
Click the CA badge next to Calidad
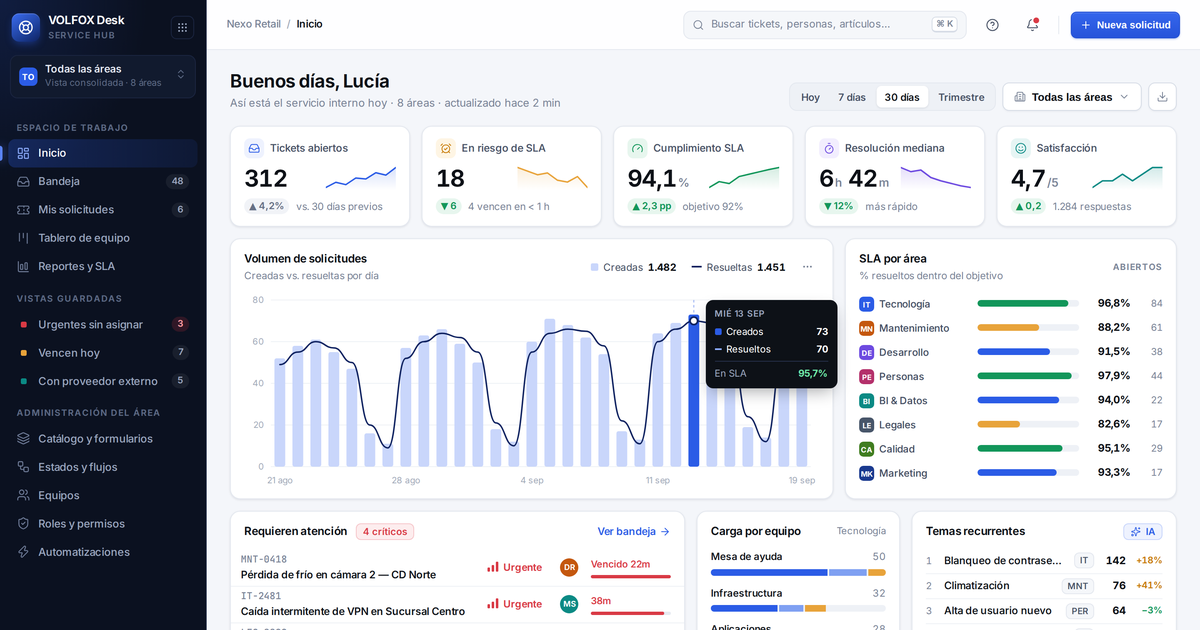(866, 449)
